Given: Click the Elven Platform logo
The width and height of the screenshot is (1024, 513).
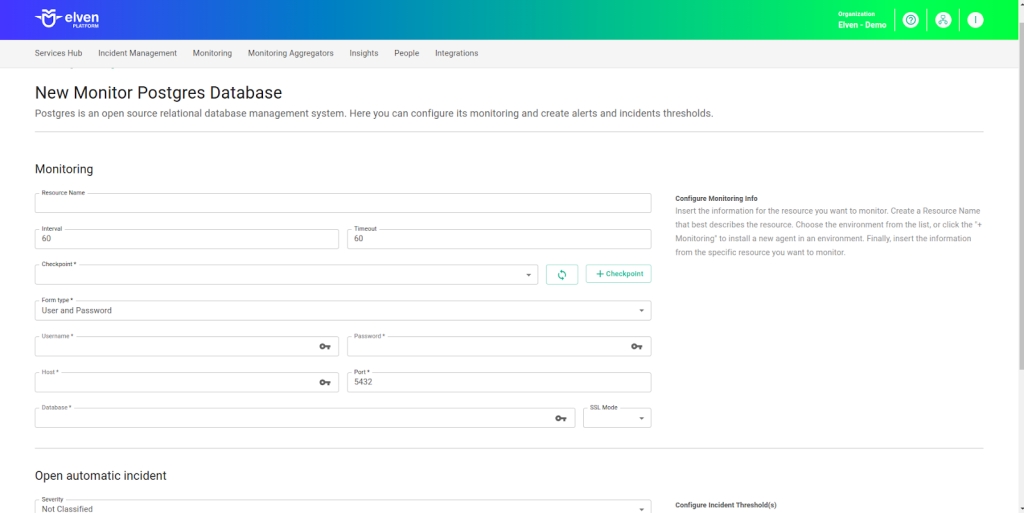Looking at the screenshot, I should click(x=67, y=19).
